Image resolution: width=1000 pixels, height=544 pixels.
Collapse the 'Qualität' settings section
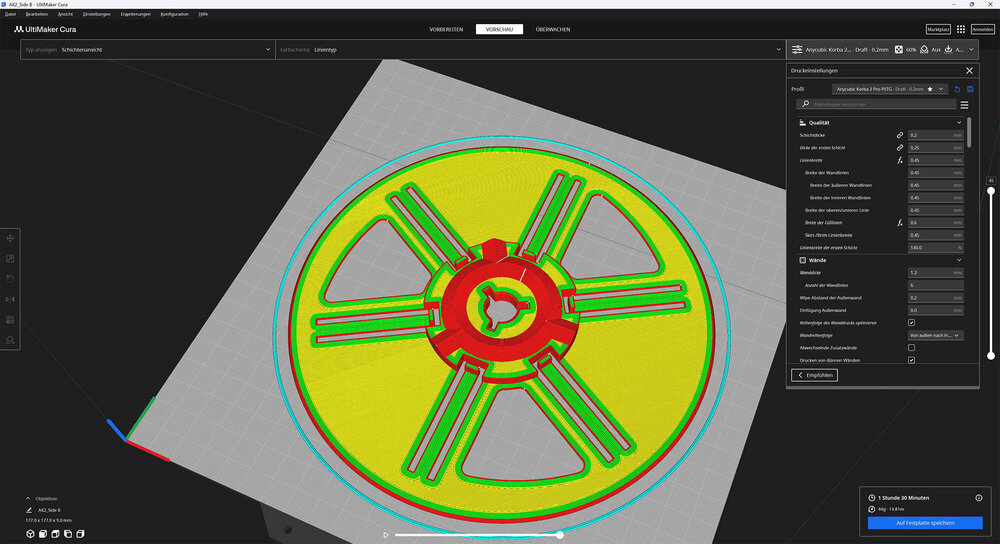tap(959, 122)
